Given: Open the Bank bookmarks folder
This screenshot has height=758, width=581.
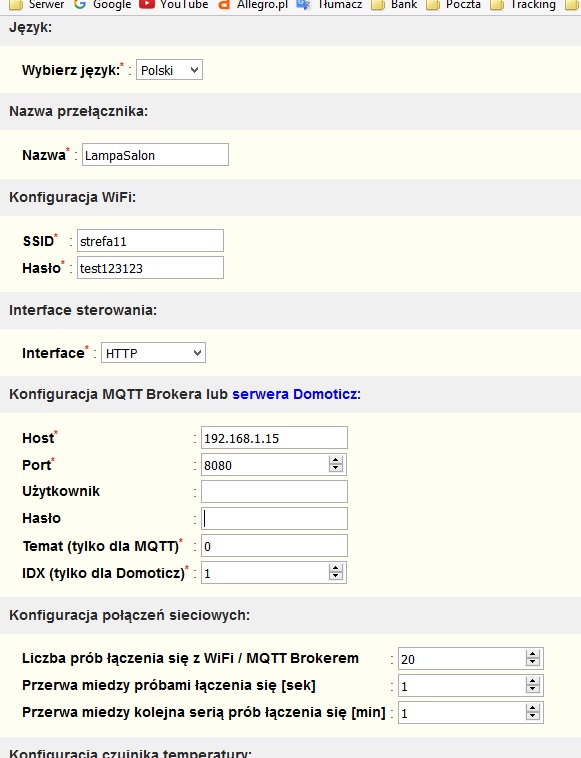Looking at the screenshot, I should 396,5.
